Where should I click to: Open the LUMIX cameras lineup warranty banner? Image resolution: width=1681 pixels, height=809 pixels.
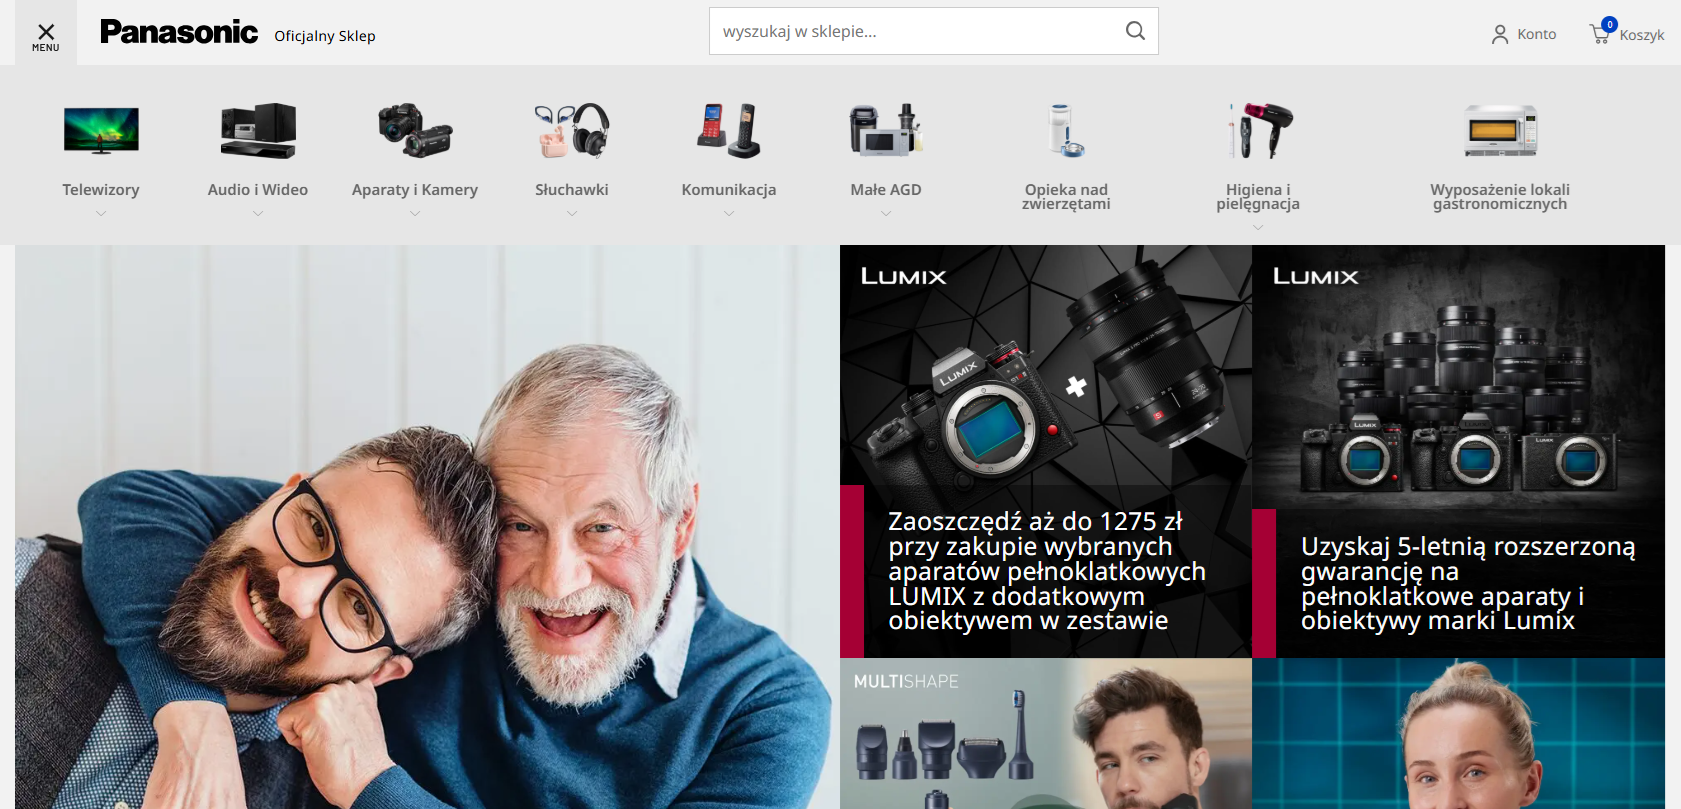[x=1458, y=451]
